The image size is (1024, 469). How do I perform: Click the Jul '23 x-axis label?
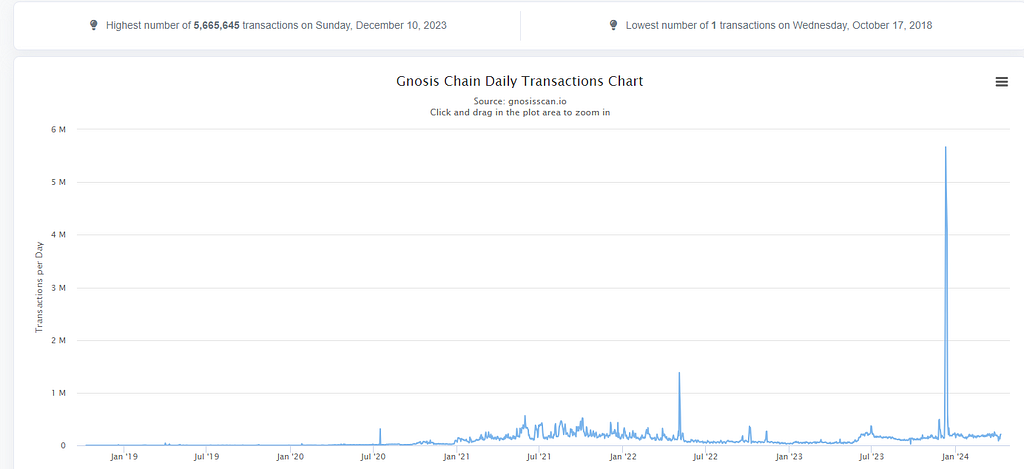tap(871, 457)
